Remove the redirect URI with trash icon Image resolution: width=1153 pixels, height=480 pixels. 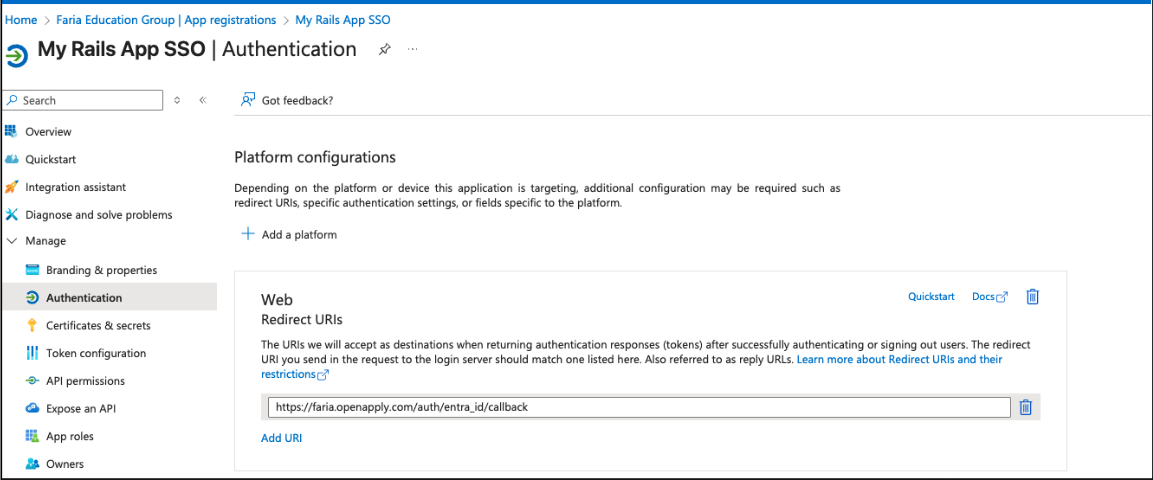[x=1025, y=407]
